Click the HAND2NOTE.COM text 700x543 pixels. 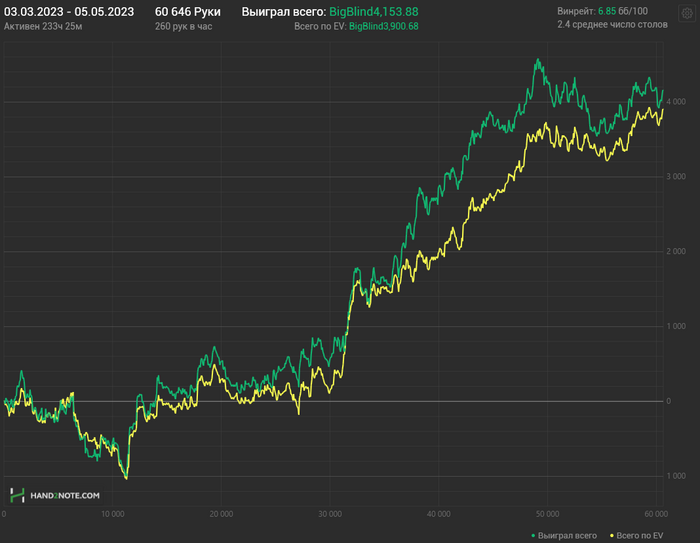(x=65, y=496)
